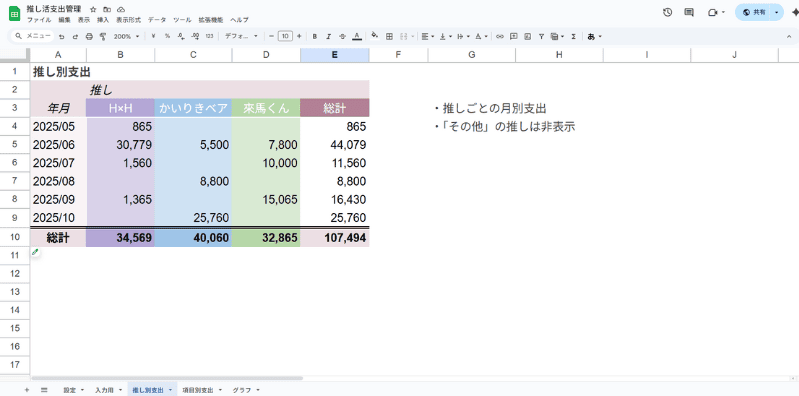Viewport: 799px width, 396px height.
Task: Expand the dropdown arrow next to 共有
Action: click(777, 12)
